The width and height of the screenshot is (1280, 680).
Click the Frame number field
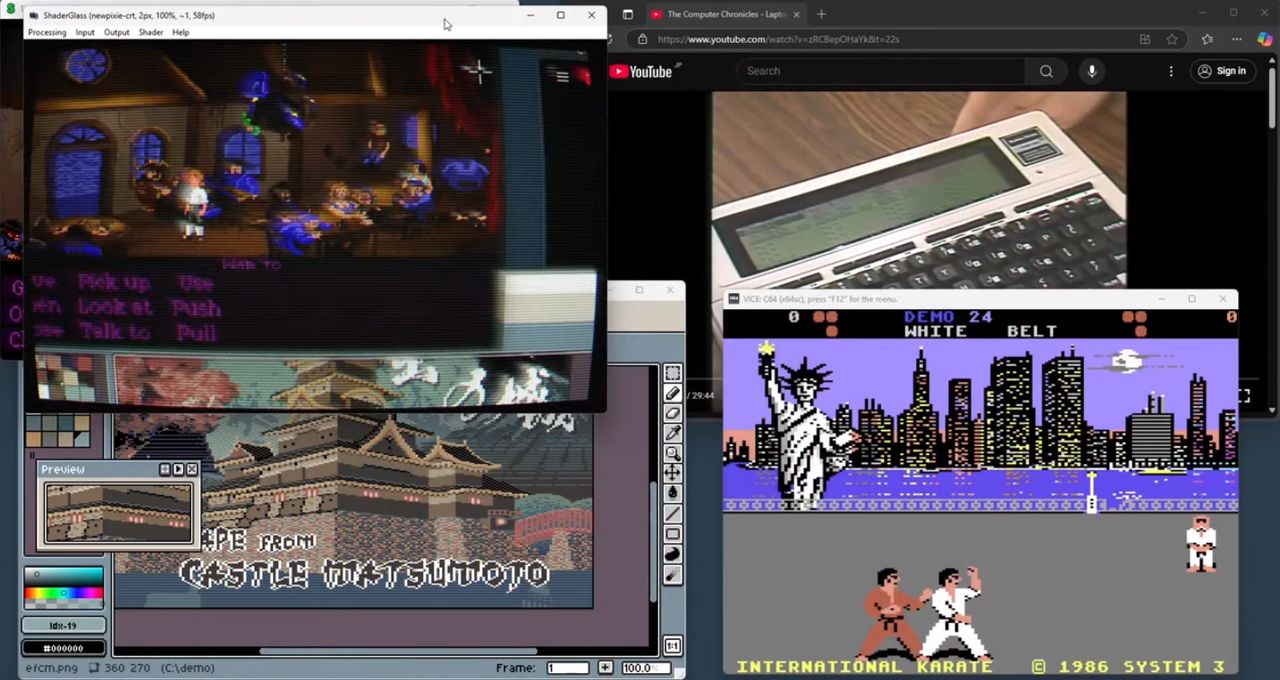[568, 667]
